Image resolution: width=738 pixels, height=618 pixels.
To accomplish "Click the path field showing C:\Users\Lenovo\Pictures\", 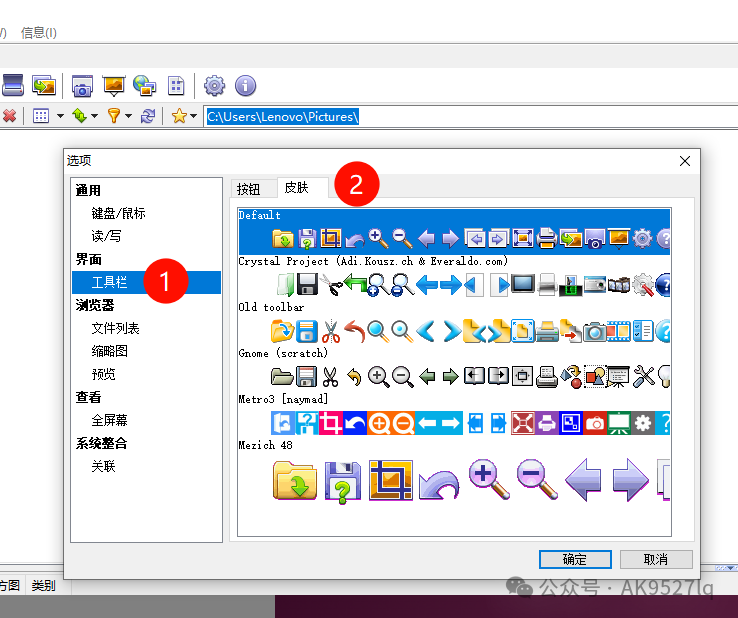I will 471,117.
